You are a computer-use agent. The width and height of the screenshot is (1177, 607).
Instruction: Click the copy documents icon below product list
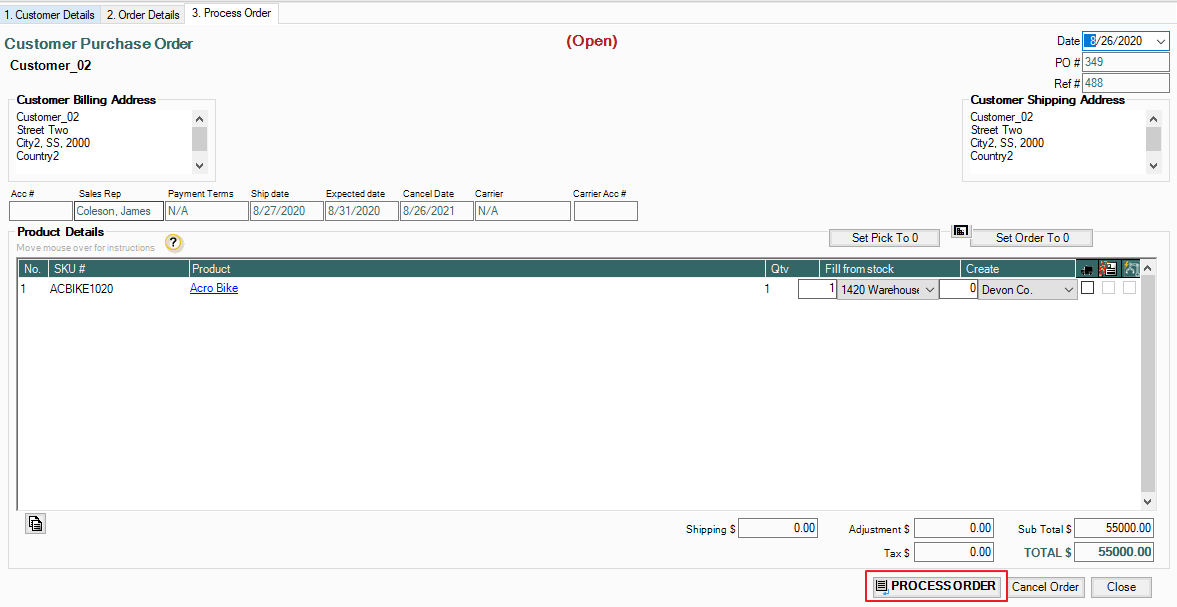[36, 523]
